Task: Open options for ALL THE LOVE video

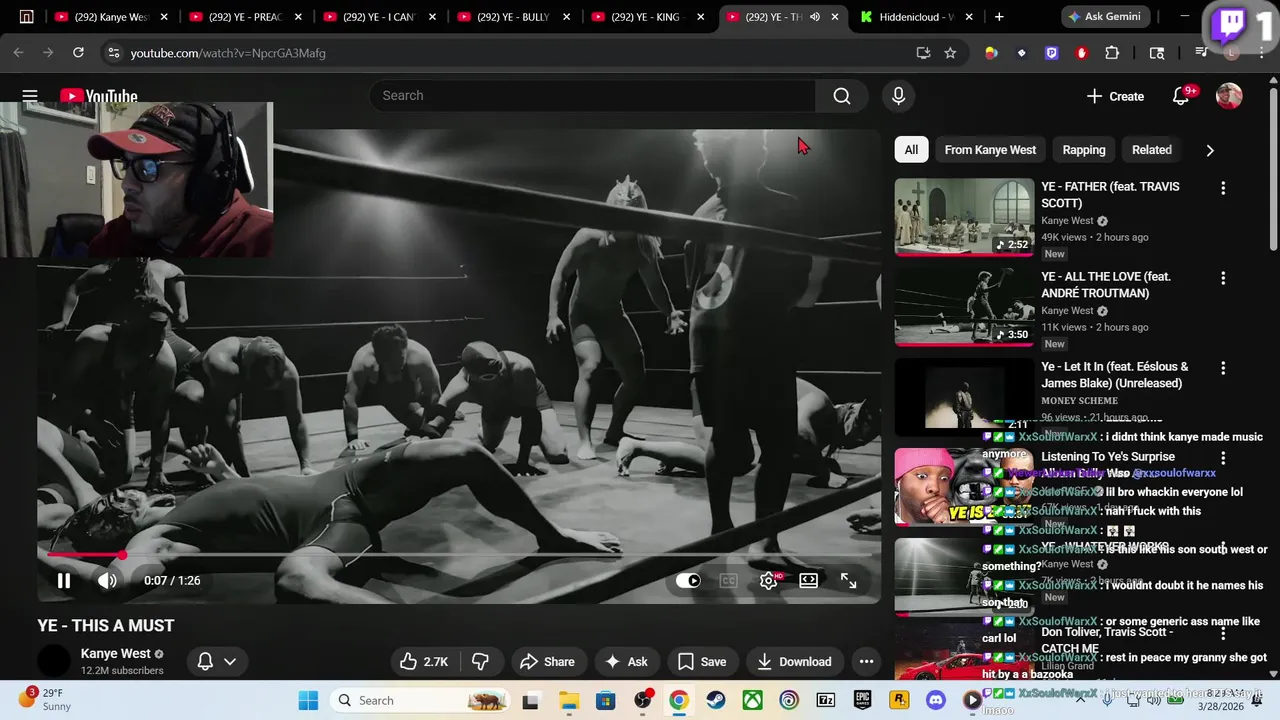Action: 1223,278
